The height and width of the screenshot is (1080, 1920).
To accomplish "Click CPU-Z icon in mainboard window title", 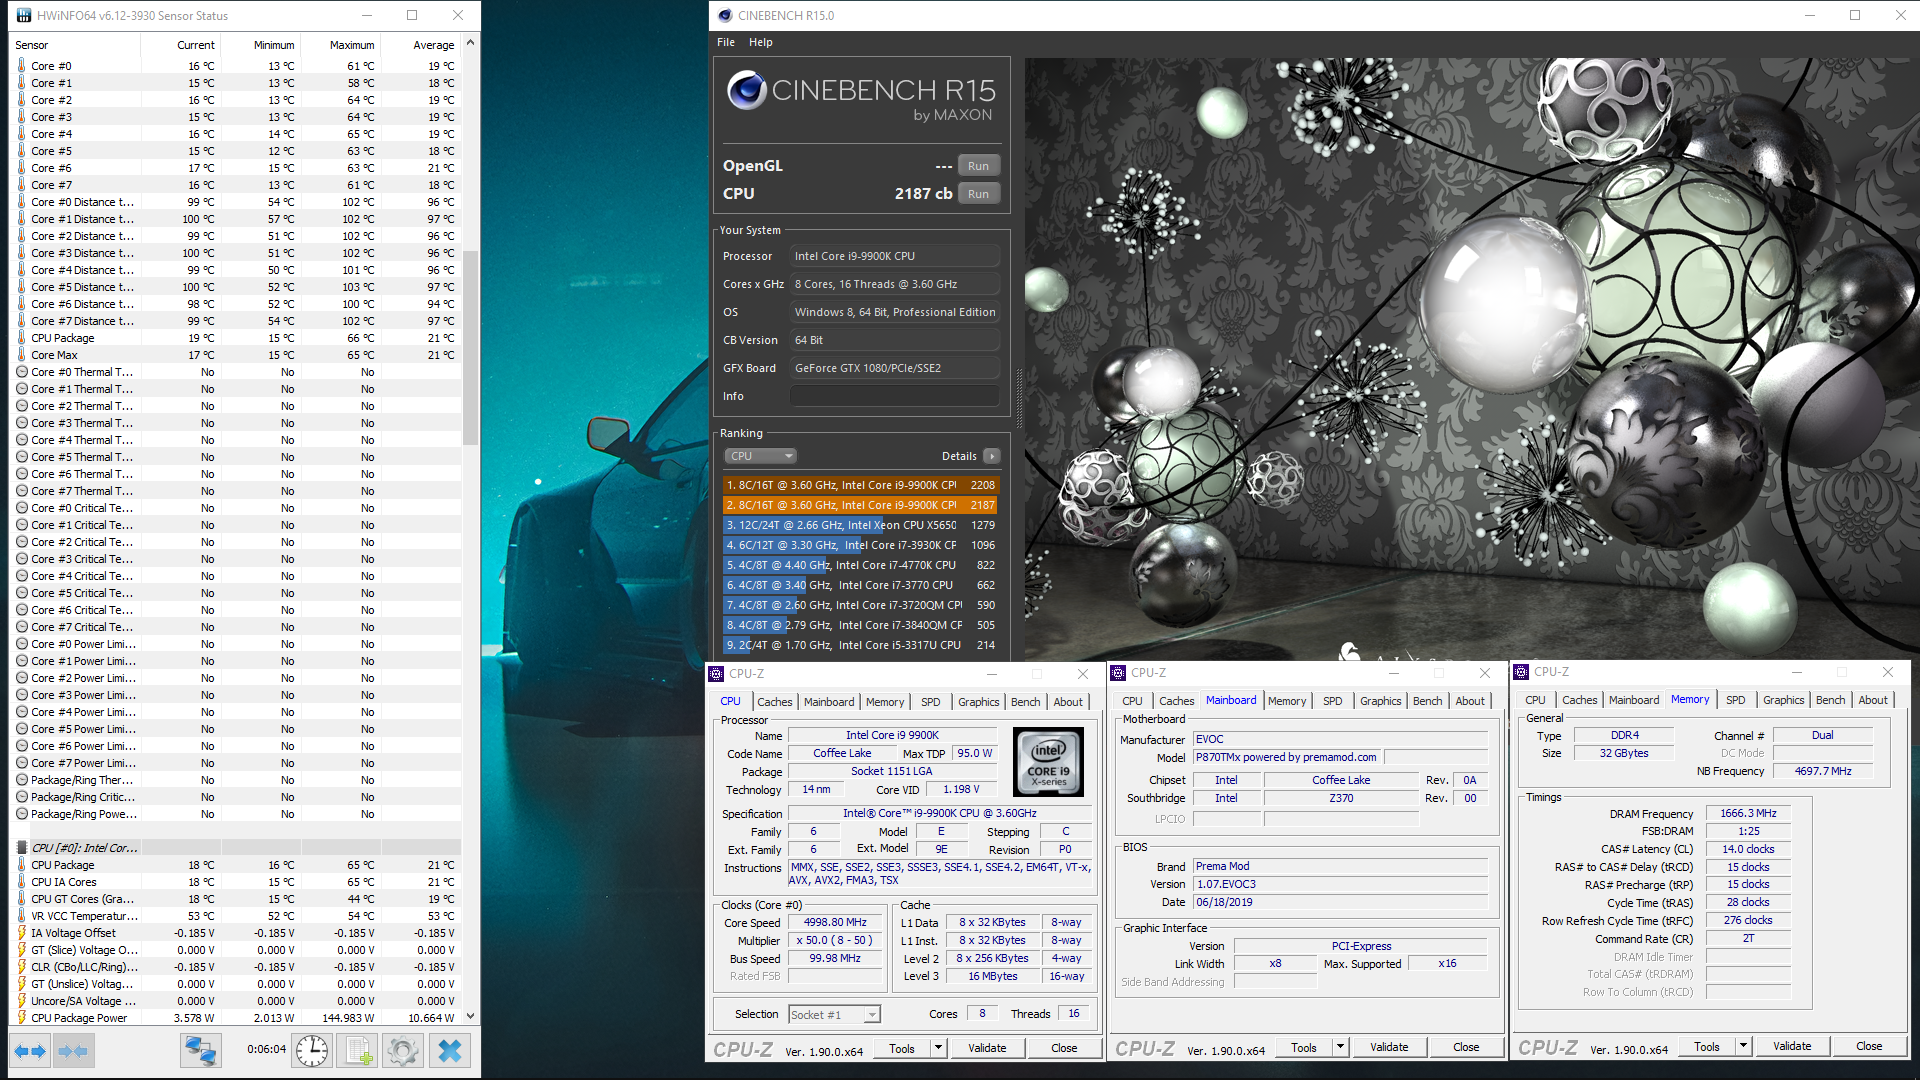I will pyautogui.click(x=1119, y=673).
